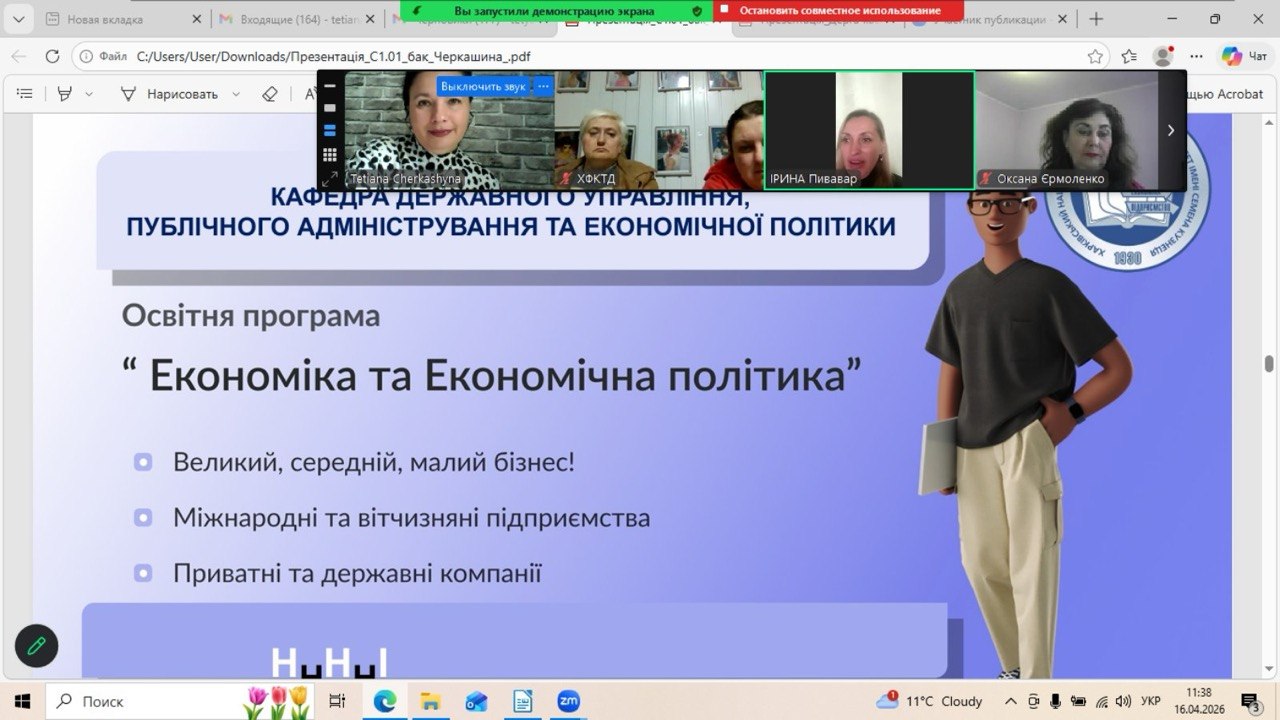Click the vertical scrollbar thumb of PDF
Screen dimensions: 1280x720
click(x=1269, y=363)
